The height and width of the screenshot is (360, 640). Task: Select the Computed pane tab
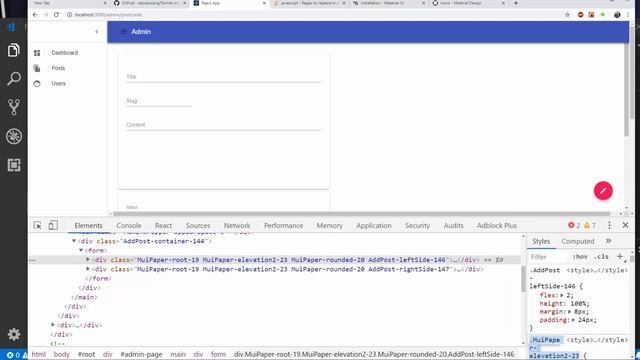tap(578, 241)
